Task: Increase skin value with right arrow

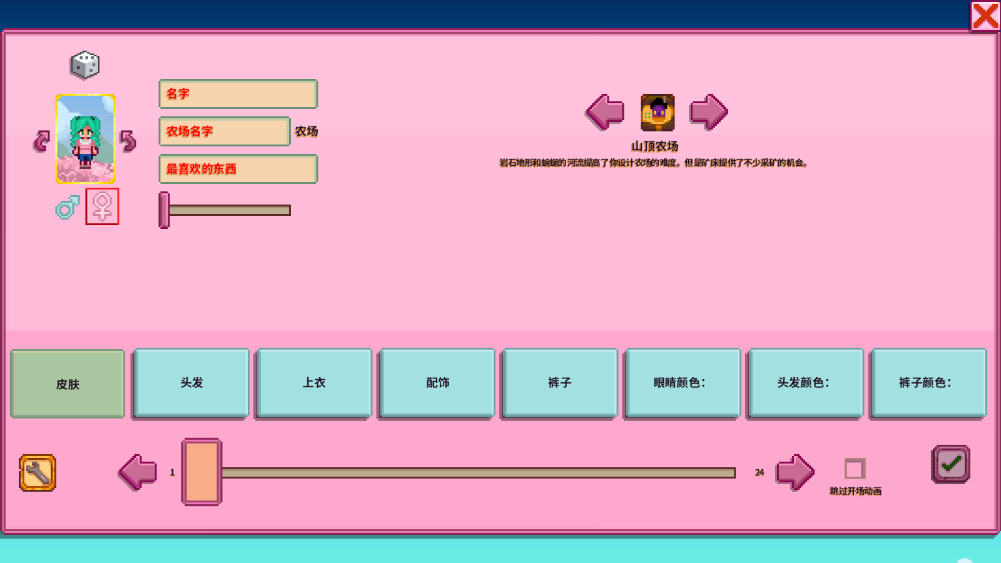Action: pos(795,472)
